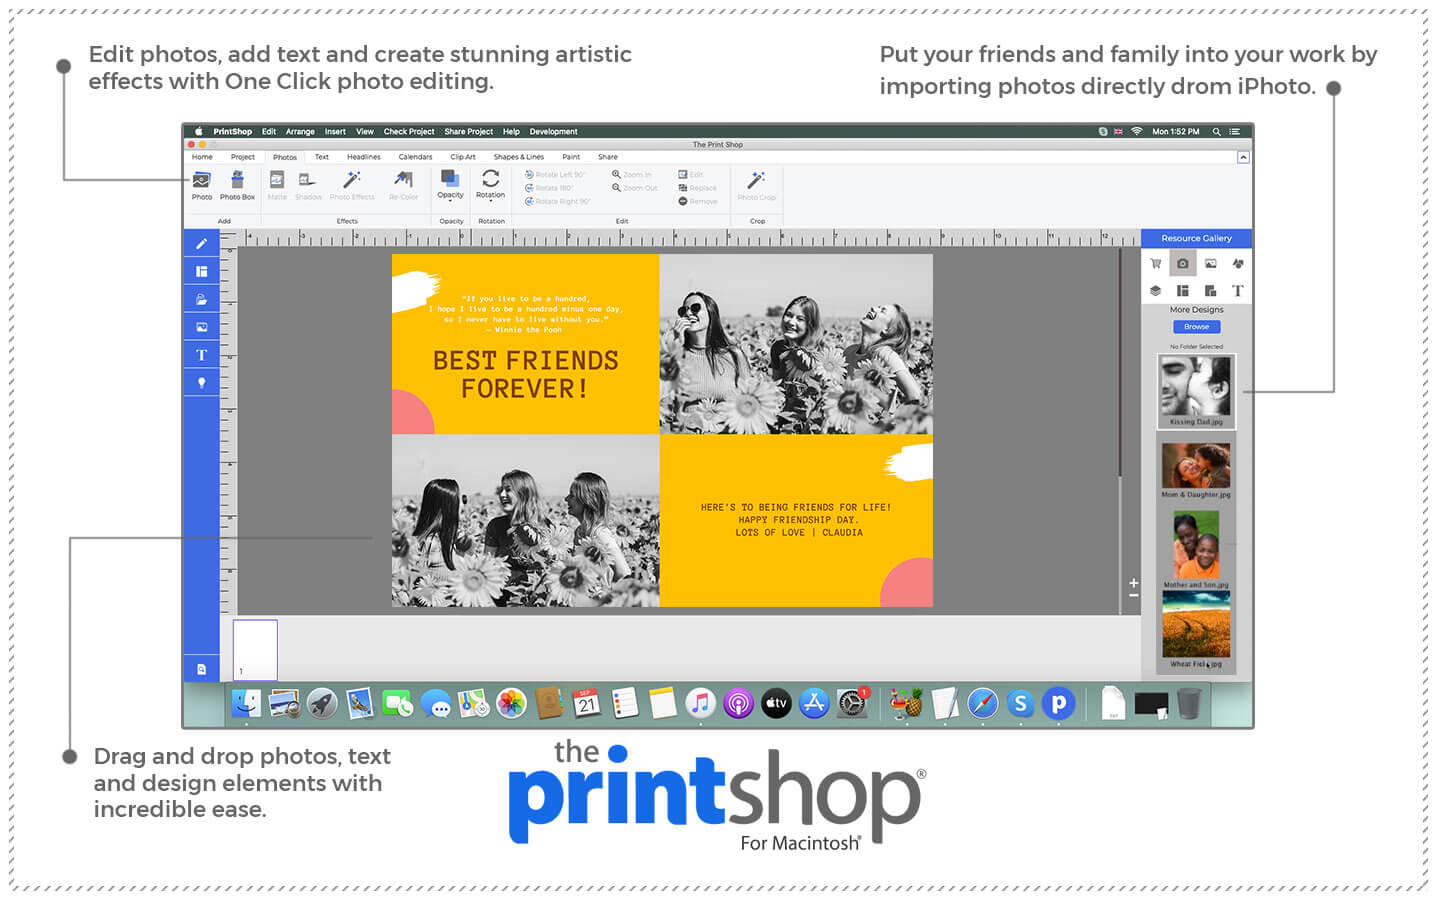Open layout tool in left sidebar
The width and height of the screenshot is (1440, 900).
pyautogui.click(x=202, y=272)
